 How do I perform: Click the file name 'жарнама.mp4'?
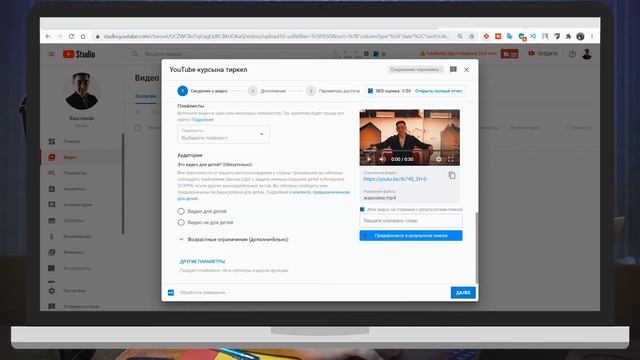[x=380, y=198]
